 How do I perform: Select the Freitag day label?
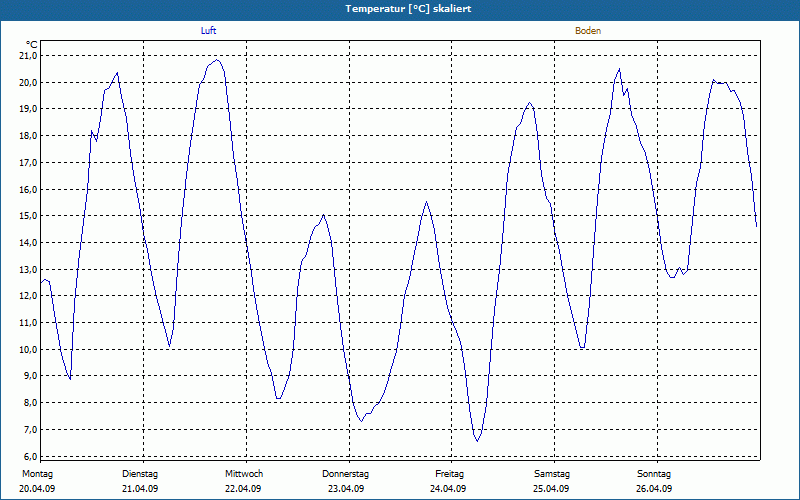[449, 474]
